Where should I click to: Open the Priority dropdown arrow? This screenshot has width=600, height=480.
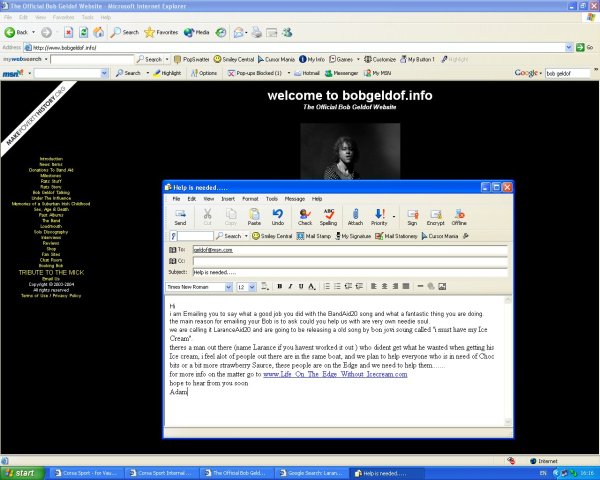click(x=393, y=216)
